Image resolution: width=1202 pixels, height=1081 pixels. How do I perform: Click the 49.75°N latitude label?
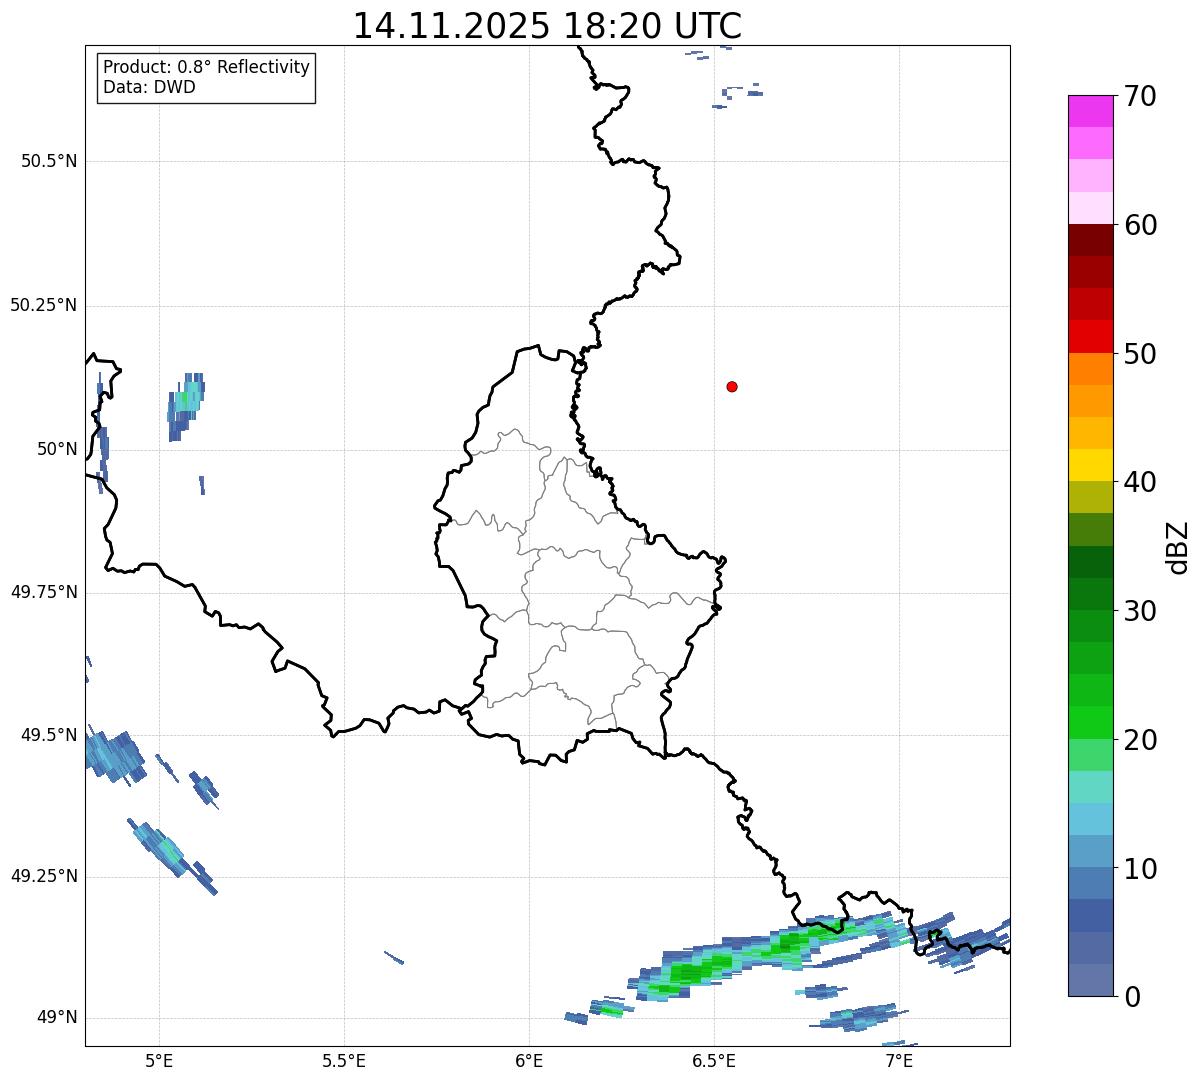click(x=43, y=592)
